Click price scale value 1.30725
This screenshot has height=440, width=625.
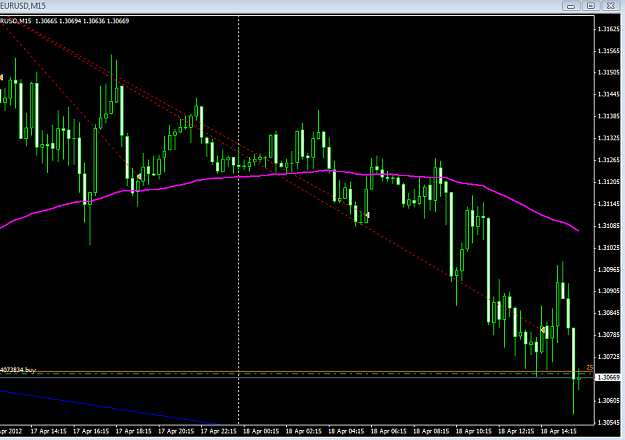[x=609, y=357]
